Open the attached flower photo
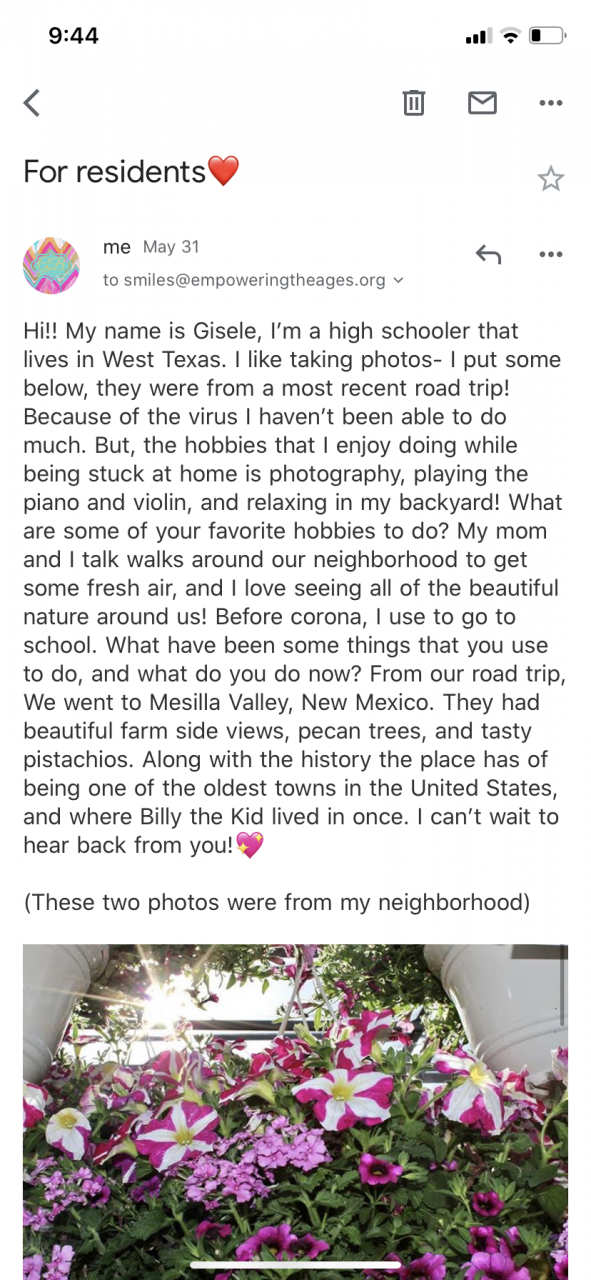591x1280 pixels. 295,1112
